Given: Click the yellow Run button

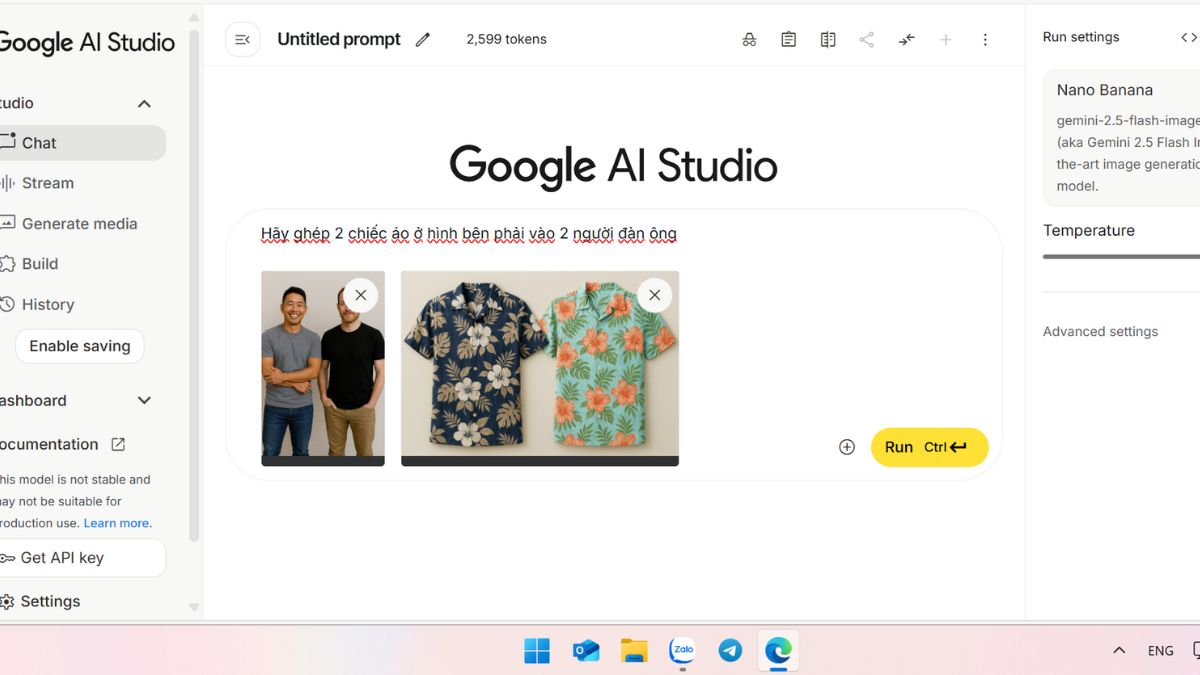Looking at the screenshot, I should coord(929,447).
